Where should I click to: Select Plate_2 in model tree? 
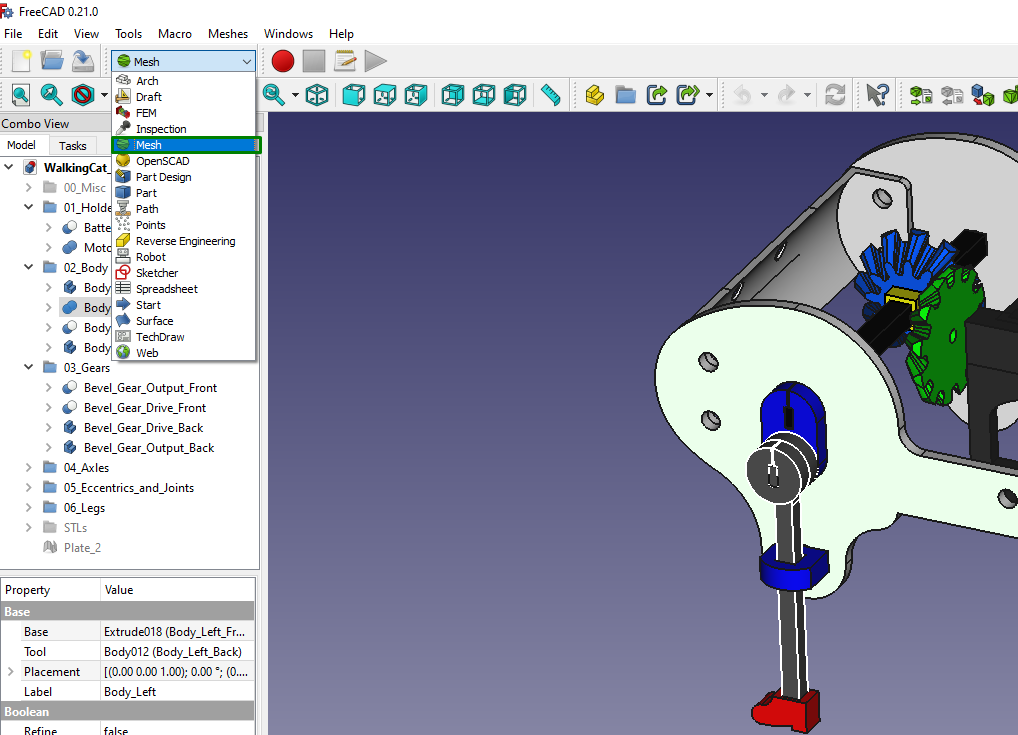pyautogui.click(x=82, y=548)
